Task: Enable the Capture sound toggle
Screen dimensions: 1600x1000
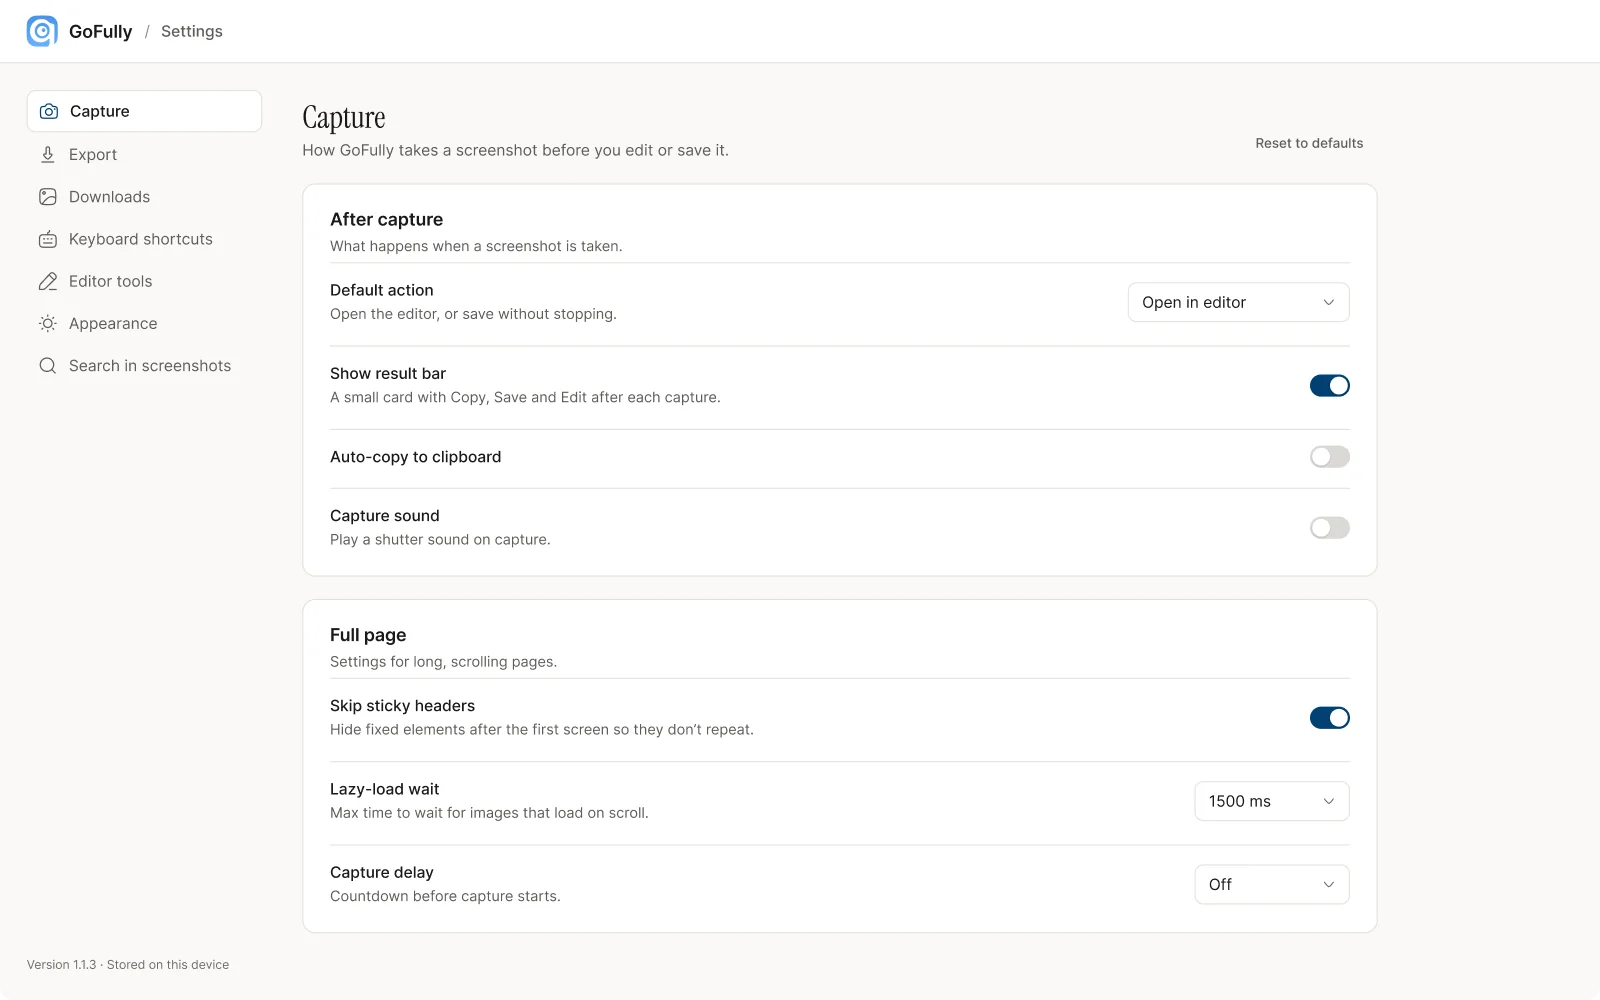Action: (x=1329, y=527)
